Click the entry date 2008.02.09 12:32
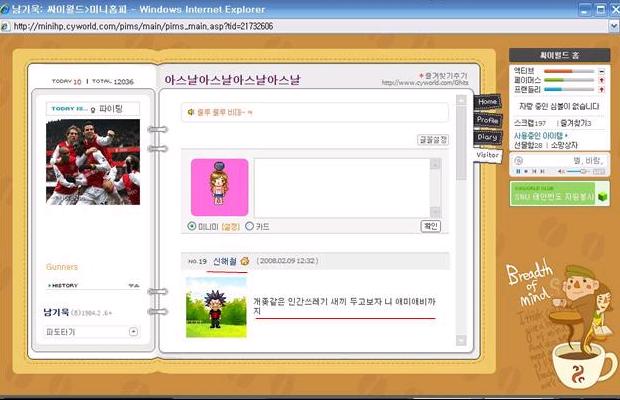 [287, 261]
